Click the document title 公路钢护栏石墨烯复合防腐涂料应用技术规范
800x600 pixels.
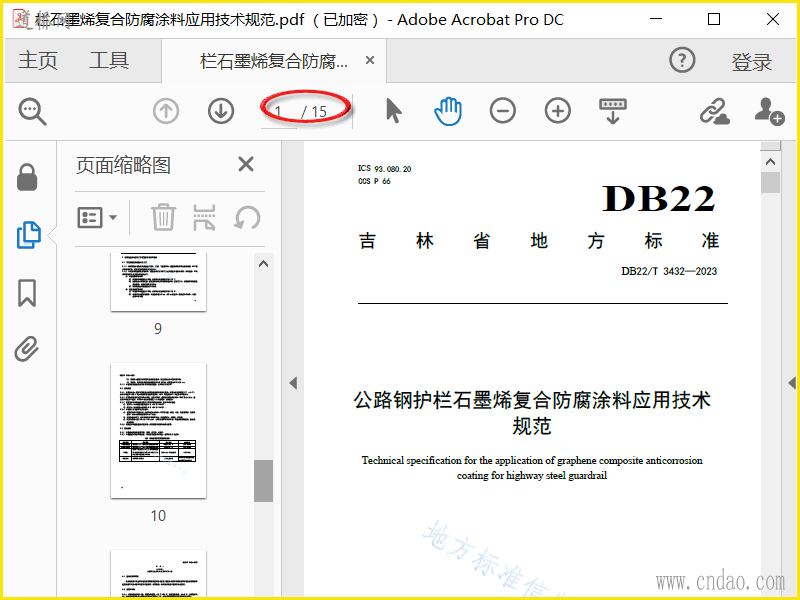[x=532, y=413]
